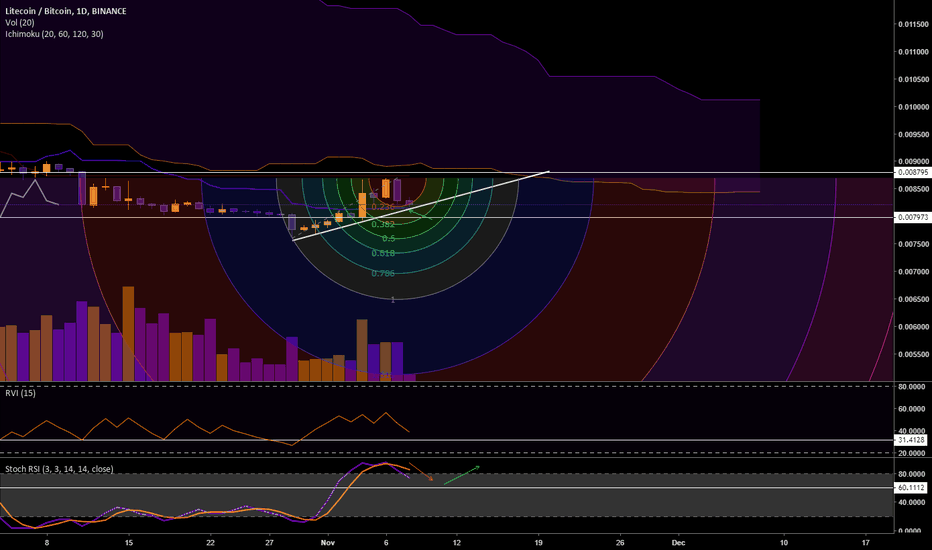Click the 0.009000 price scale tick
Screen dimensions: 932x550
(914, 162)
